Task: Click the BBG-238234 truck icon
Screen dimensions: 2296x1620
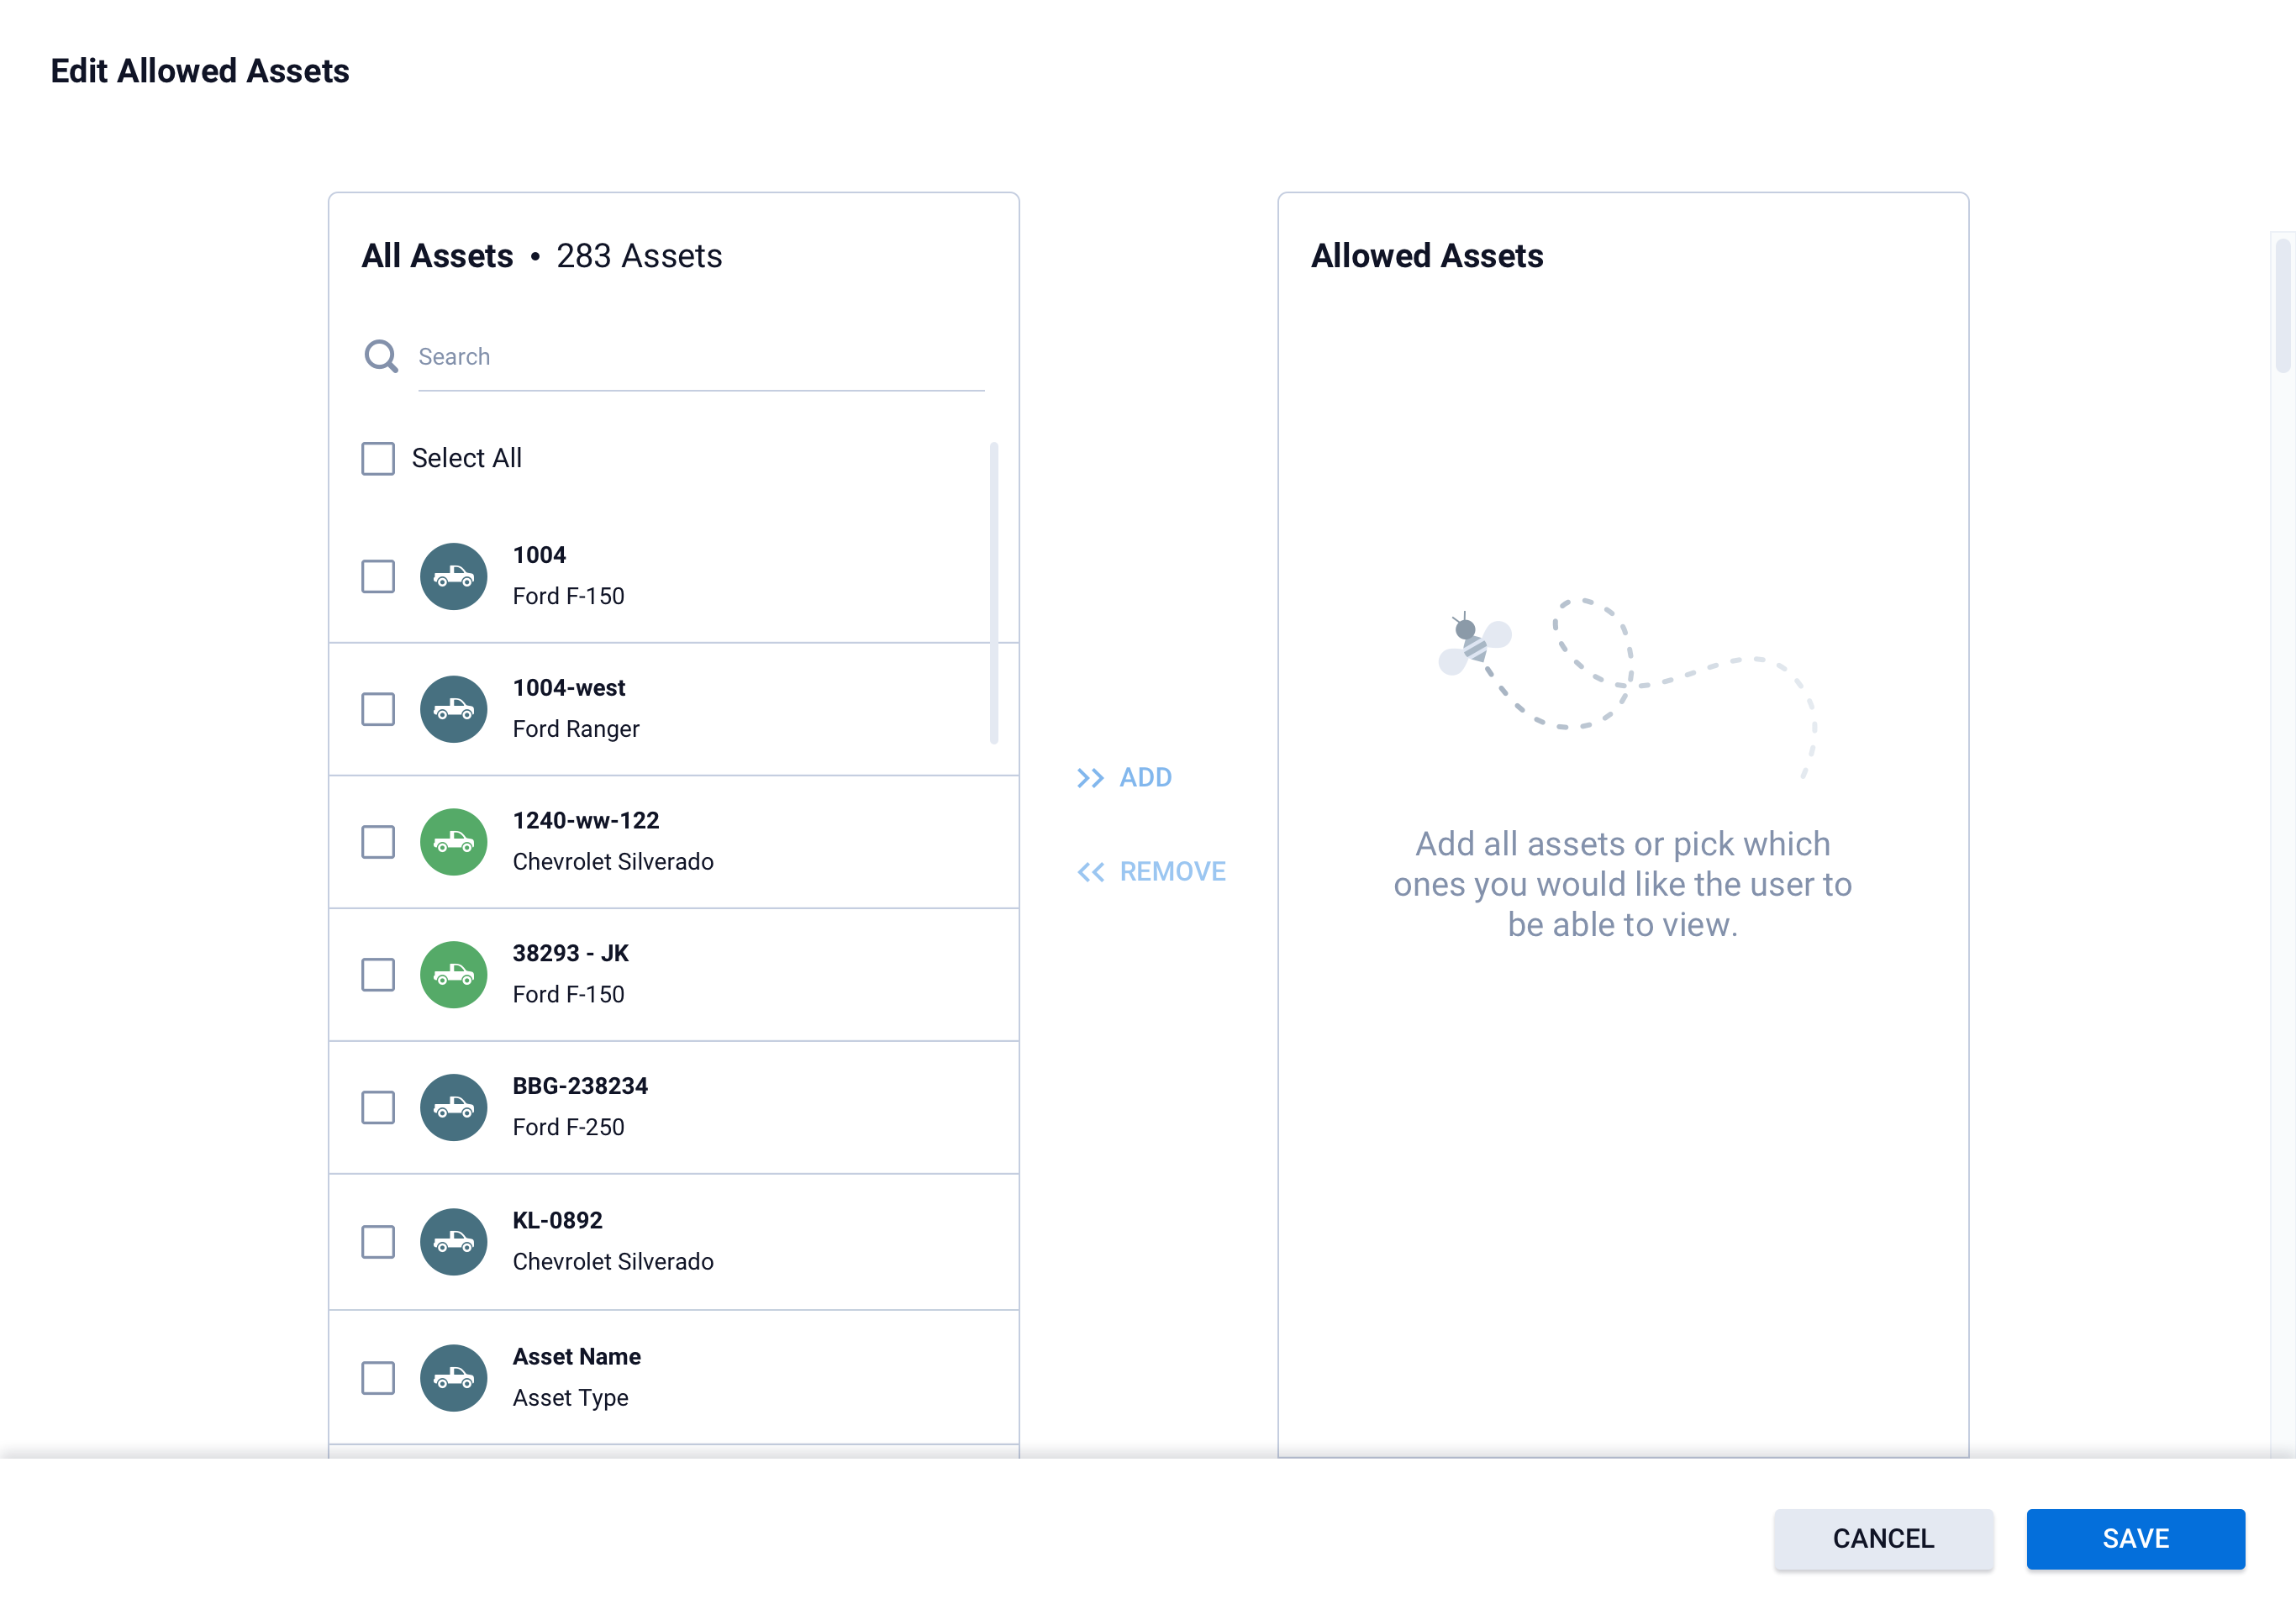Action: click(x=453, y=1108)
